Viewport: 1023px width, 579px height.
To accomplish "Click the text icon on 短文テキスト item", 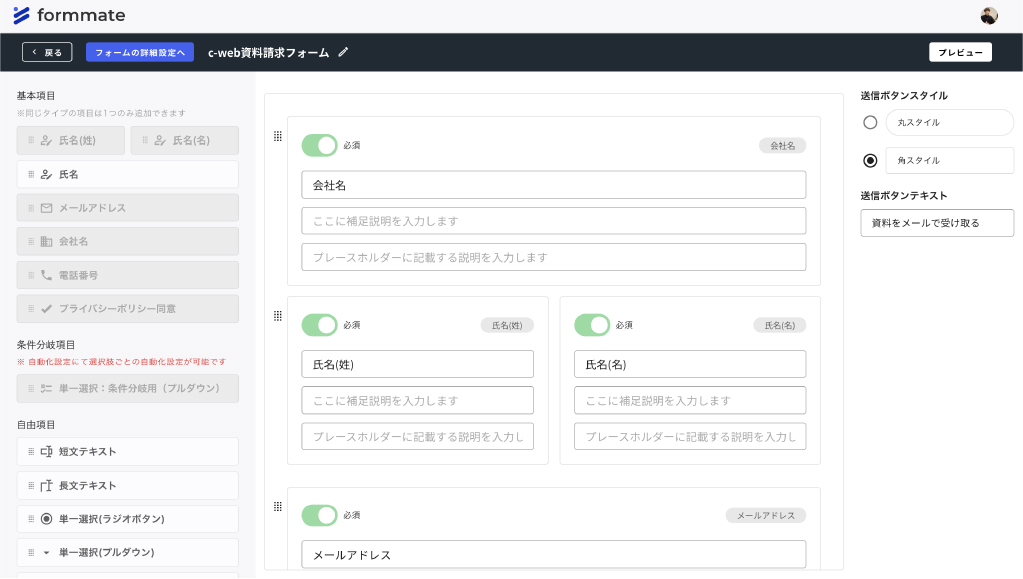I will pyautogui.click(x=46, y=452).
